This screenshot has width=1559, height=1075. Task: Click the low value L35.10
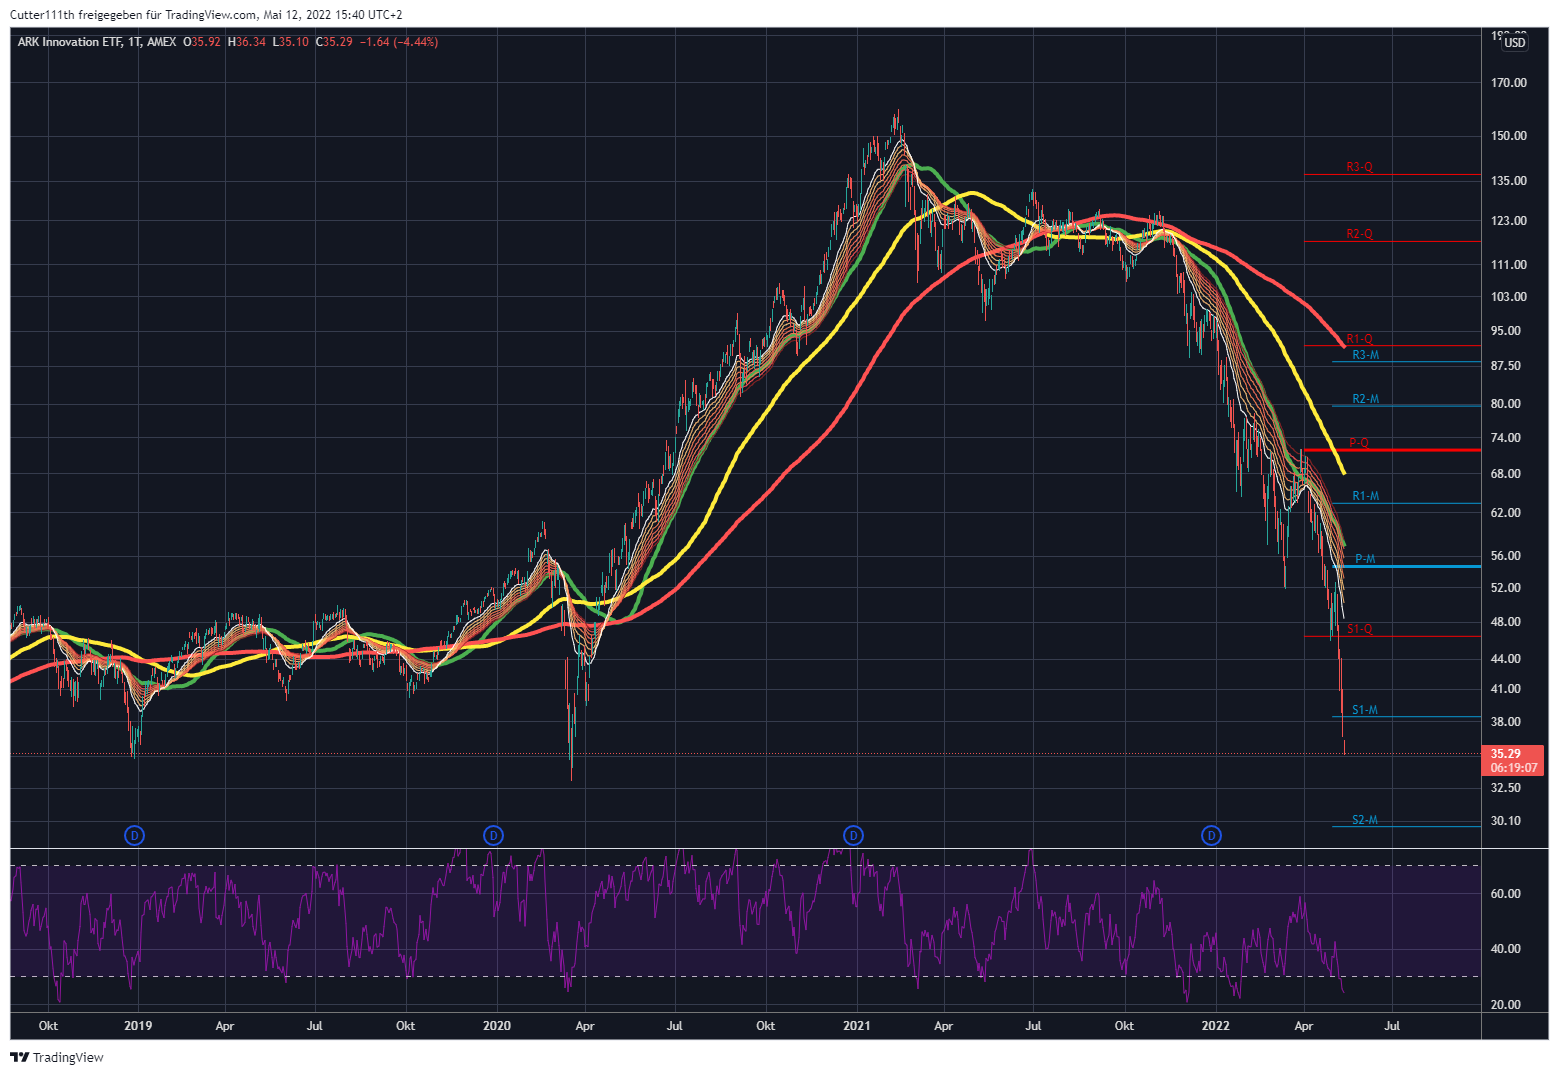coord(291,42)
